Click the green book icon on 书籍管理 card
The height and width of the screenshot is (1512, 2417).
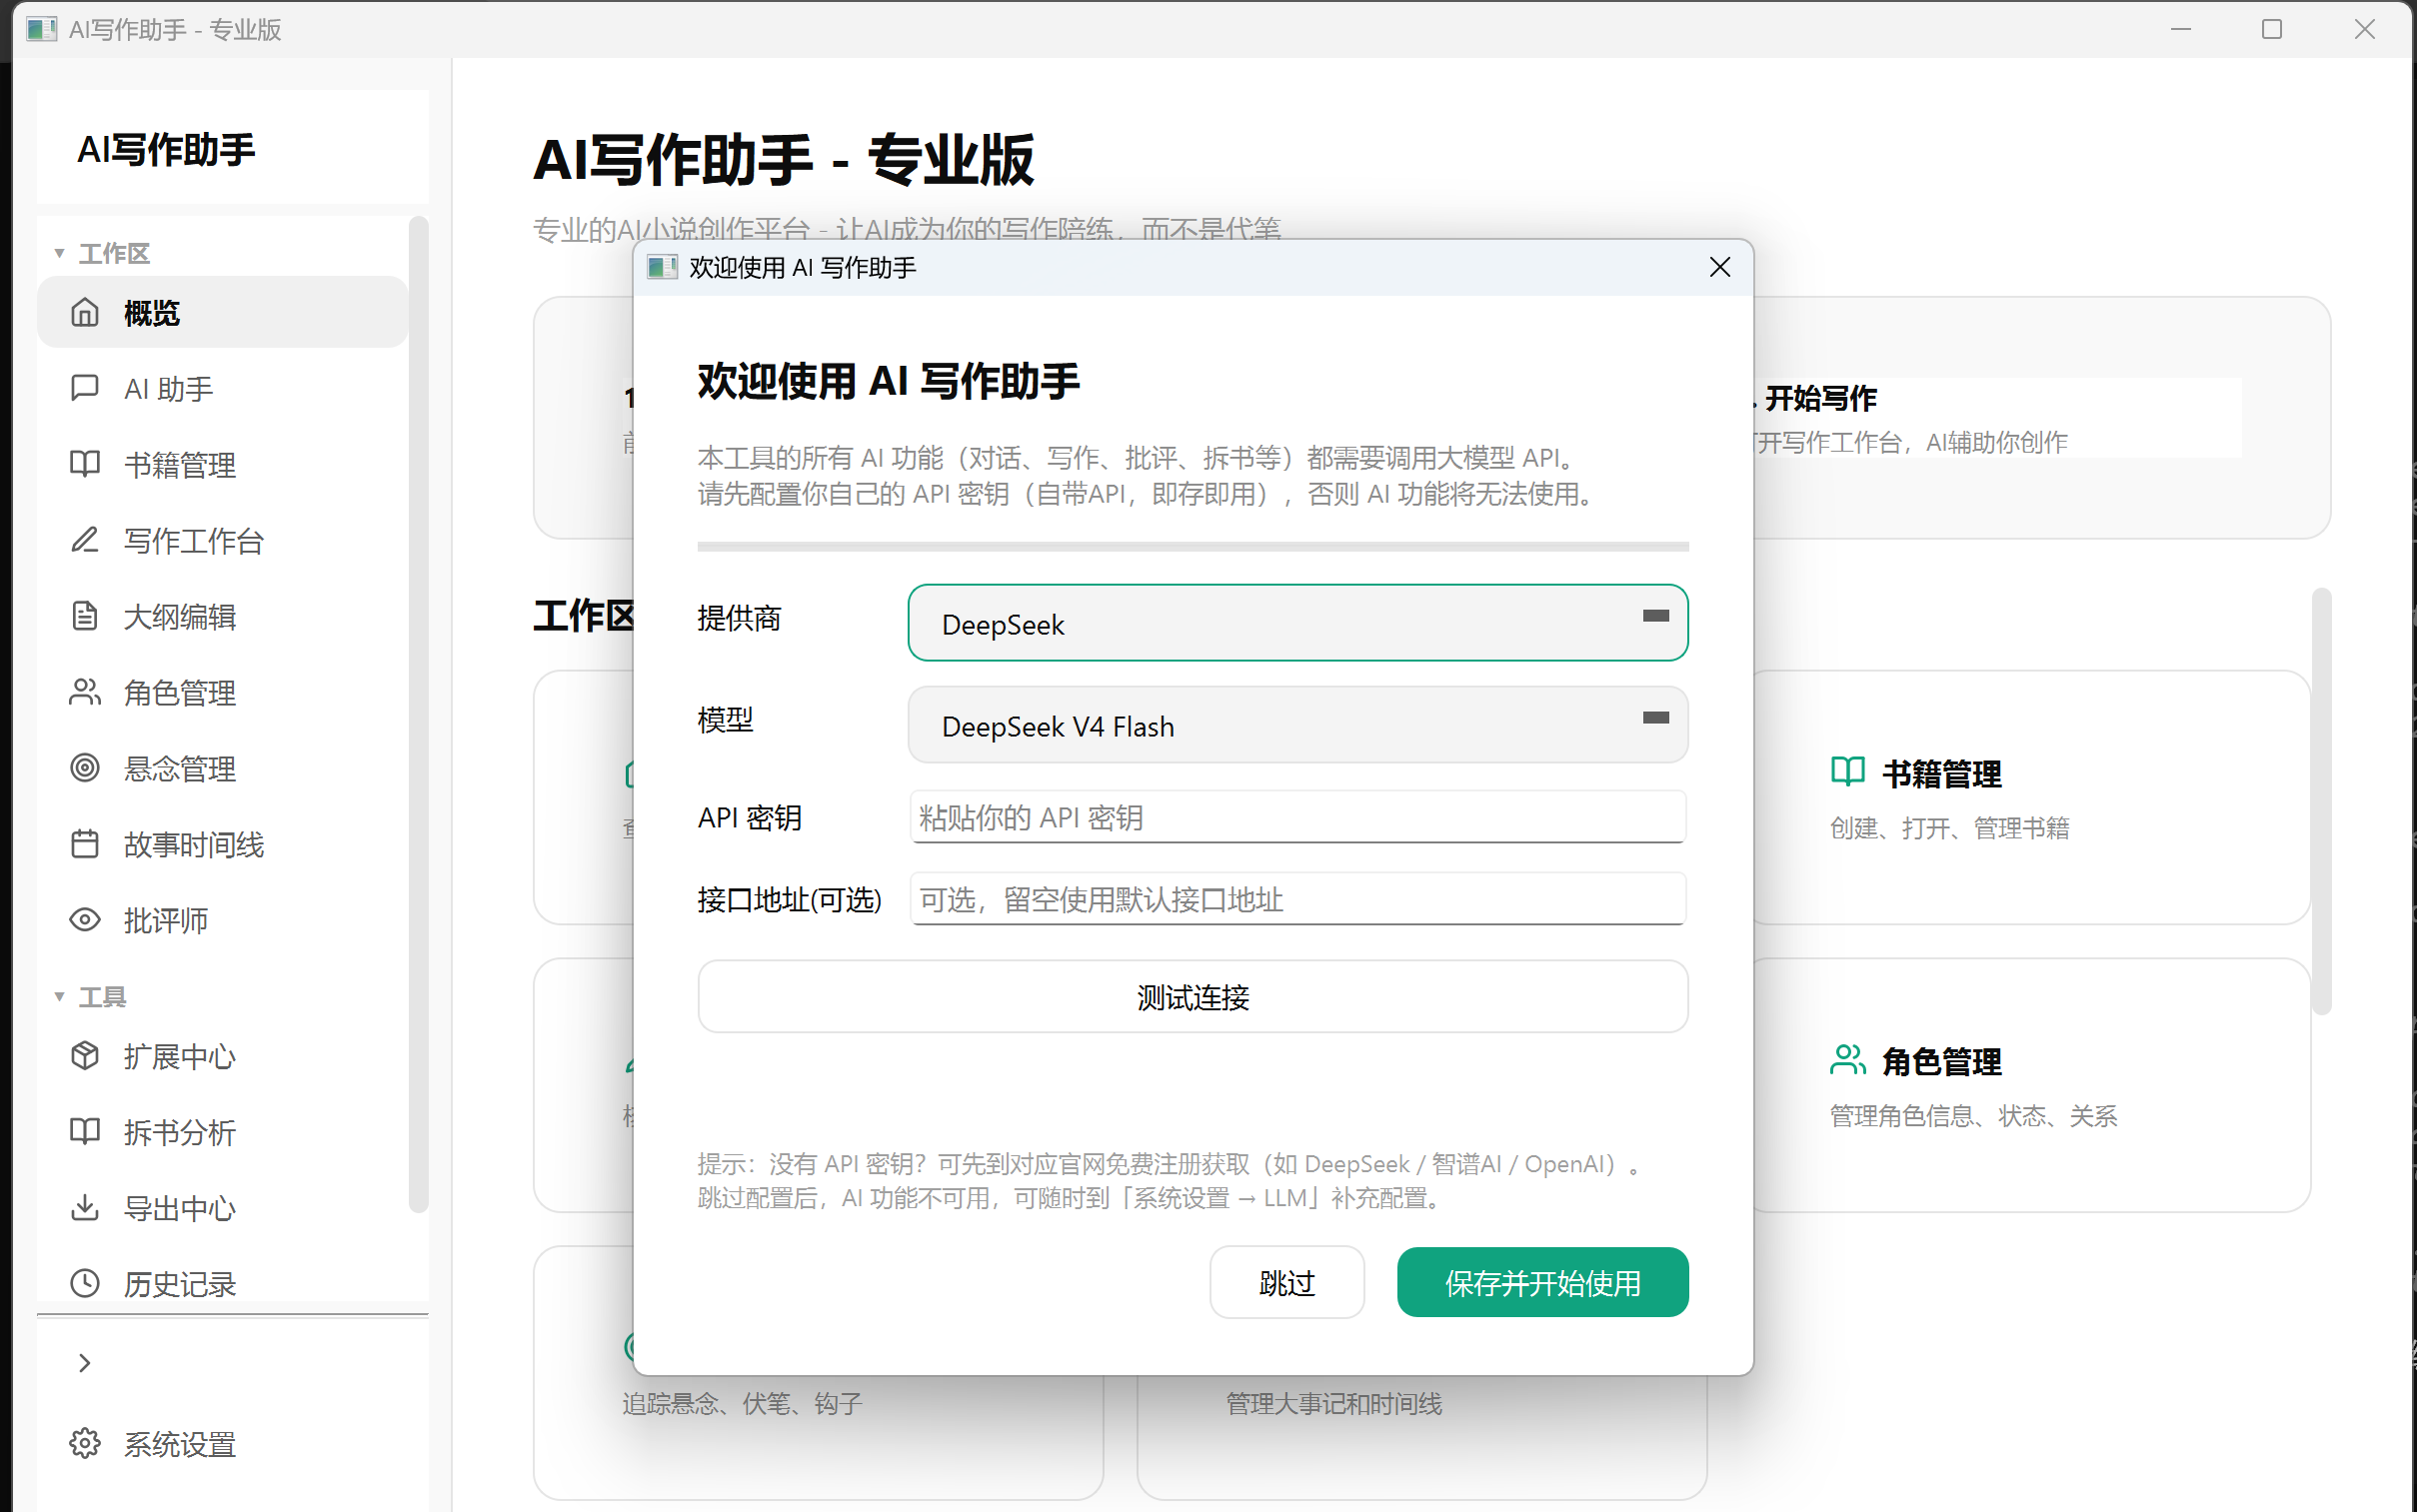[x=1848, y=772]
